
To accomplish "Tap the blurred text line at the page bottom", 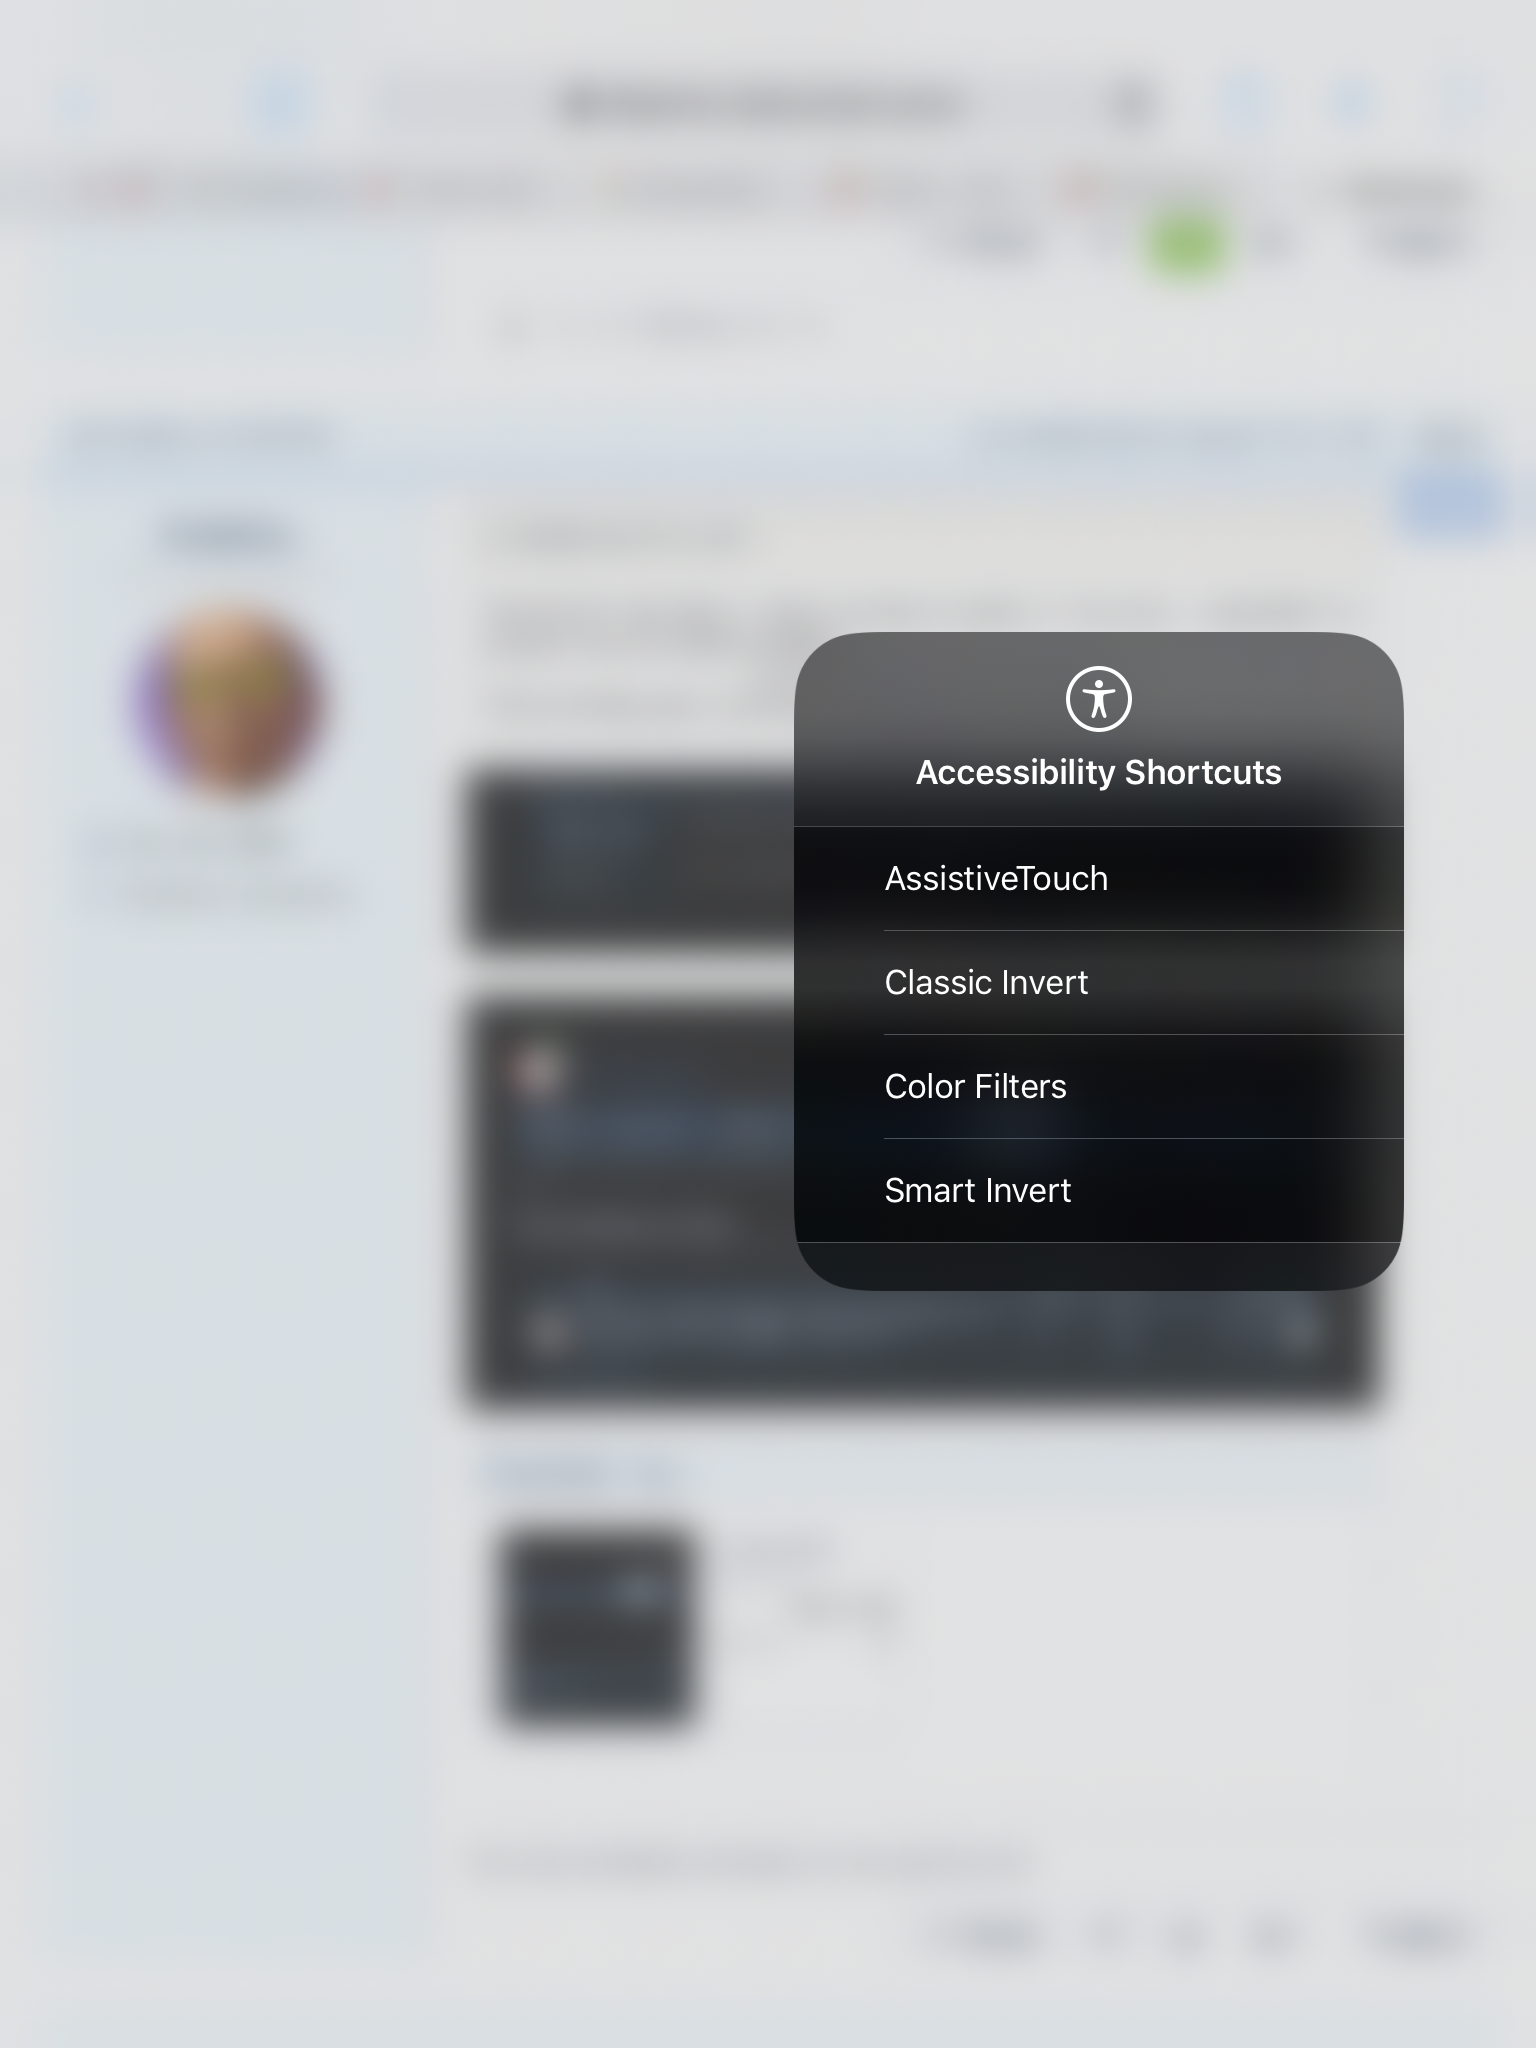I will tap(750, 1862).
